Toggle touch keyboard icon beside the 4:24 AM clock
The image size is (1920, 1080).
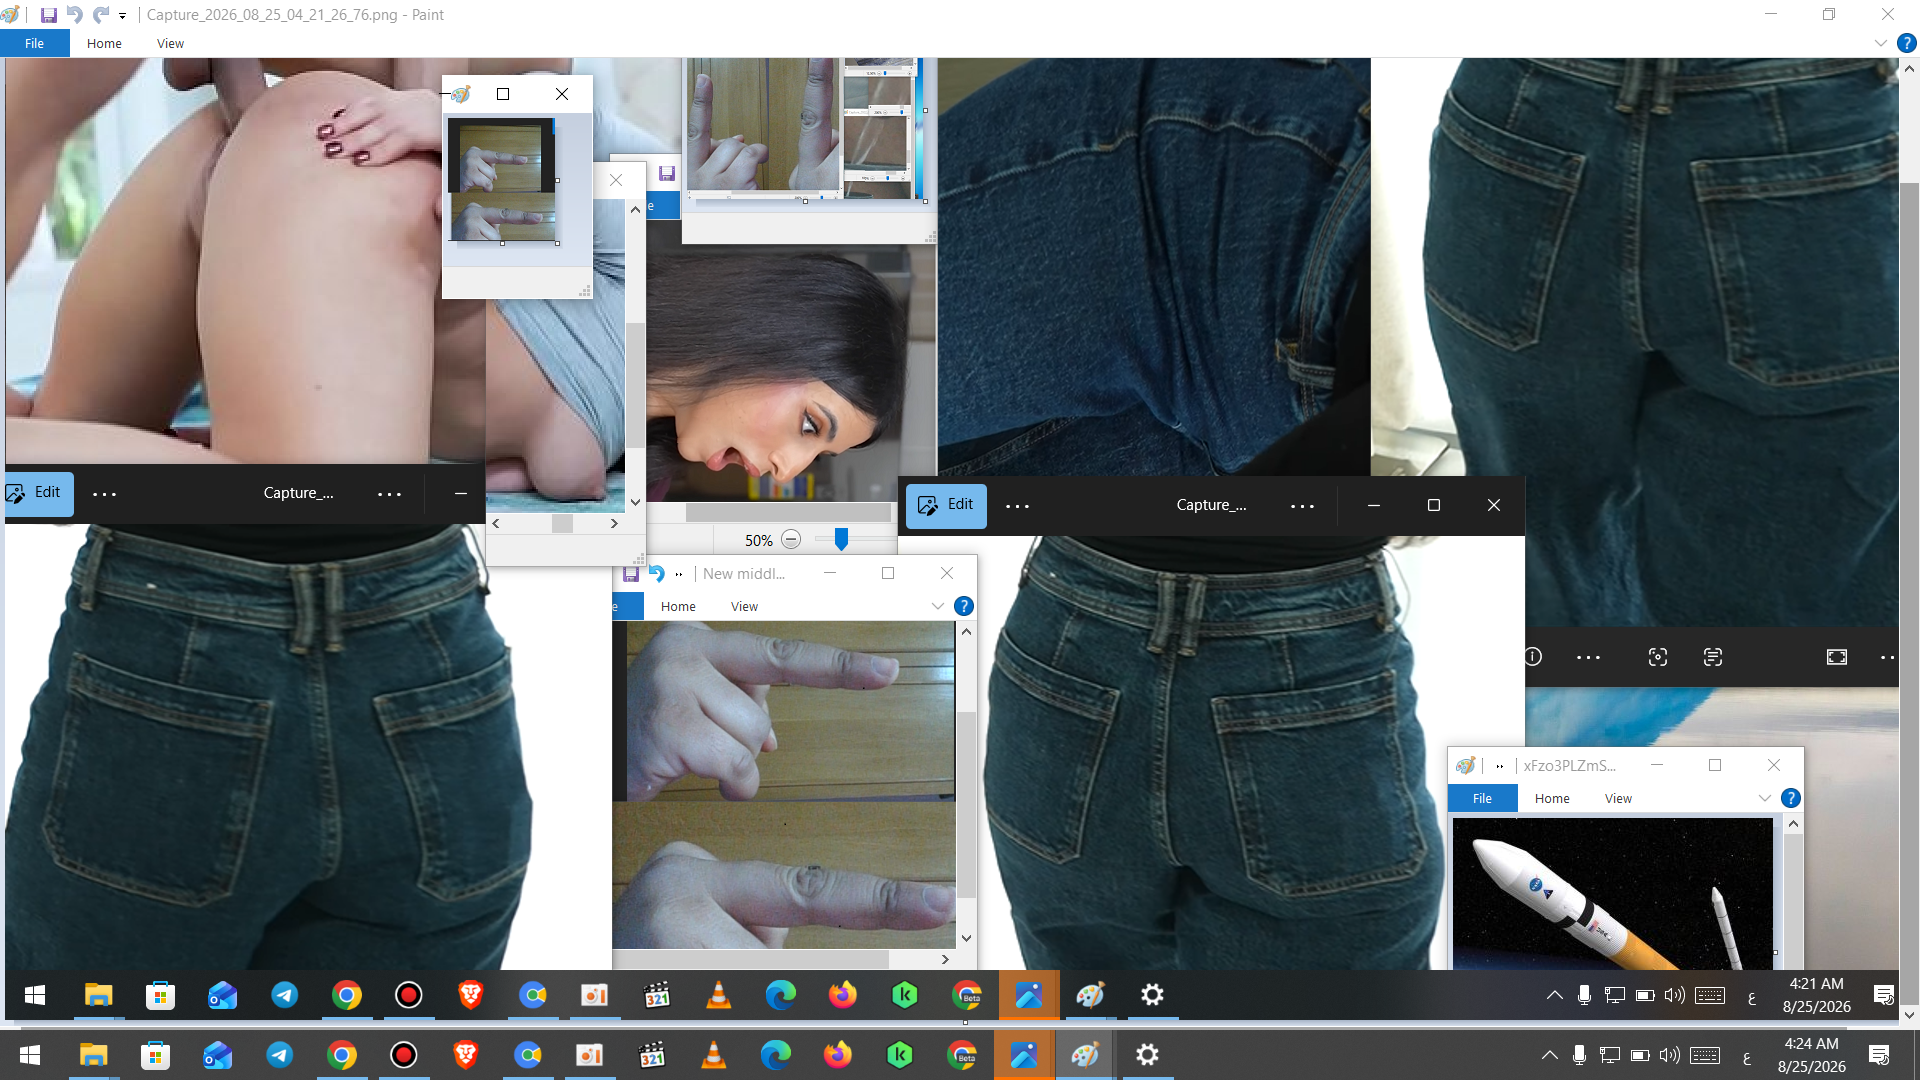1705,1055
